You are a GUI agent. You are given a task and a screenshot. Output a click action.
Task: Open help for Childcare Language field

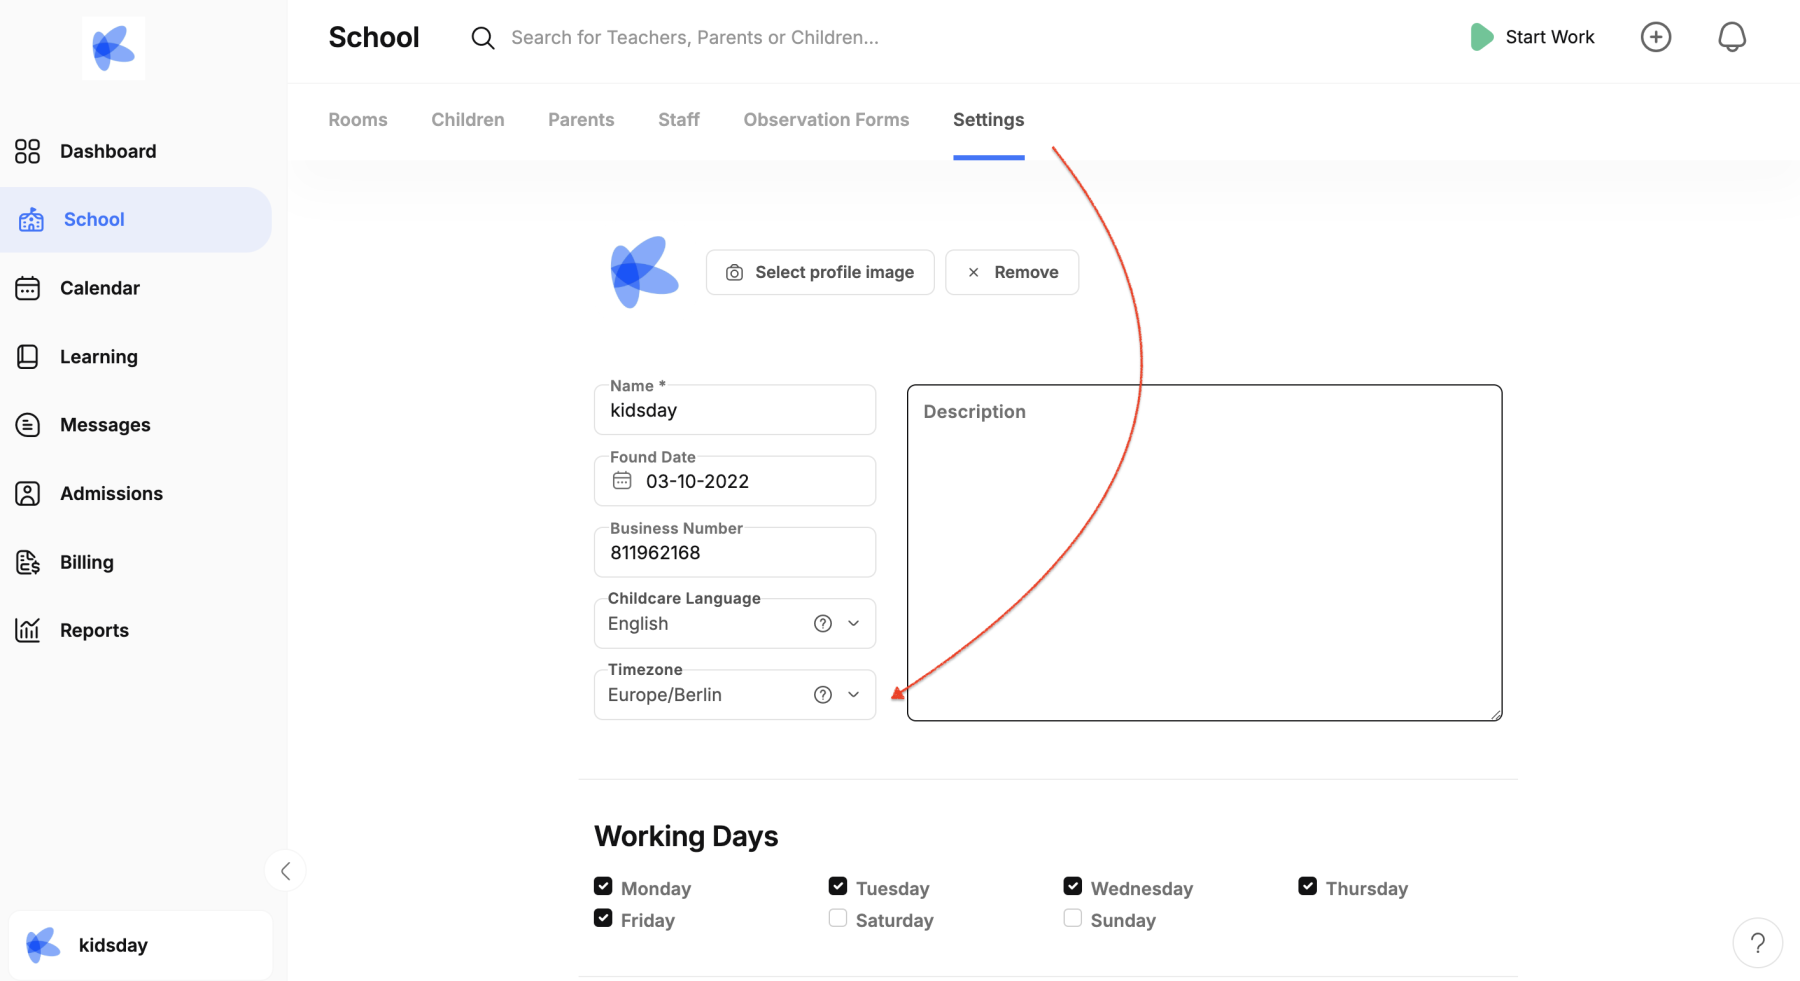pos(822,623)
